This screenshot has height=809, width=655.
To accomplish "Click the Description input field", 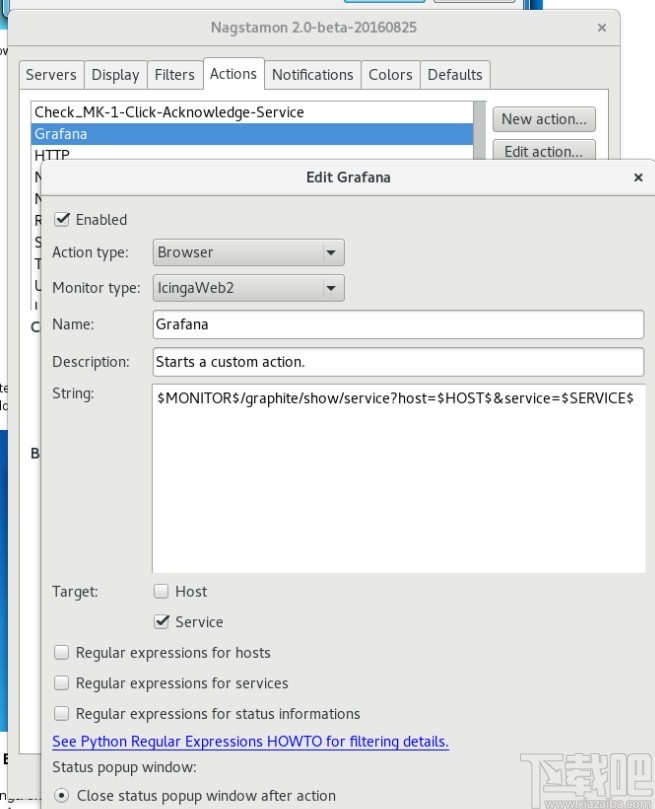I will tap(398, 362).
